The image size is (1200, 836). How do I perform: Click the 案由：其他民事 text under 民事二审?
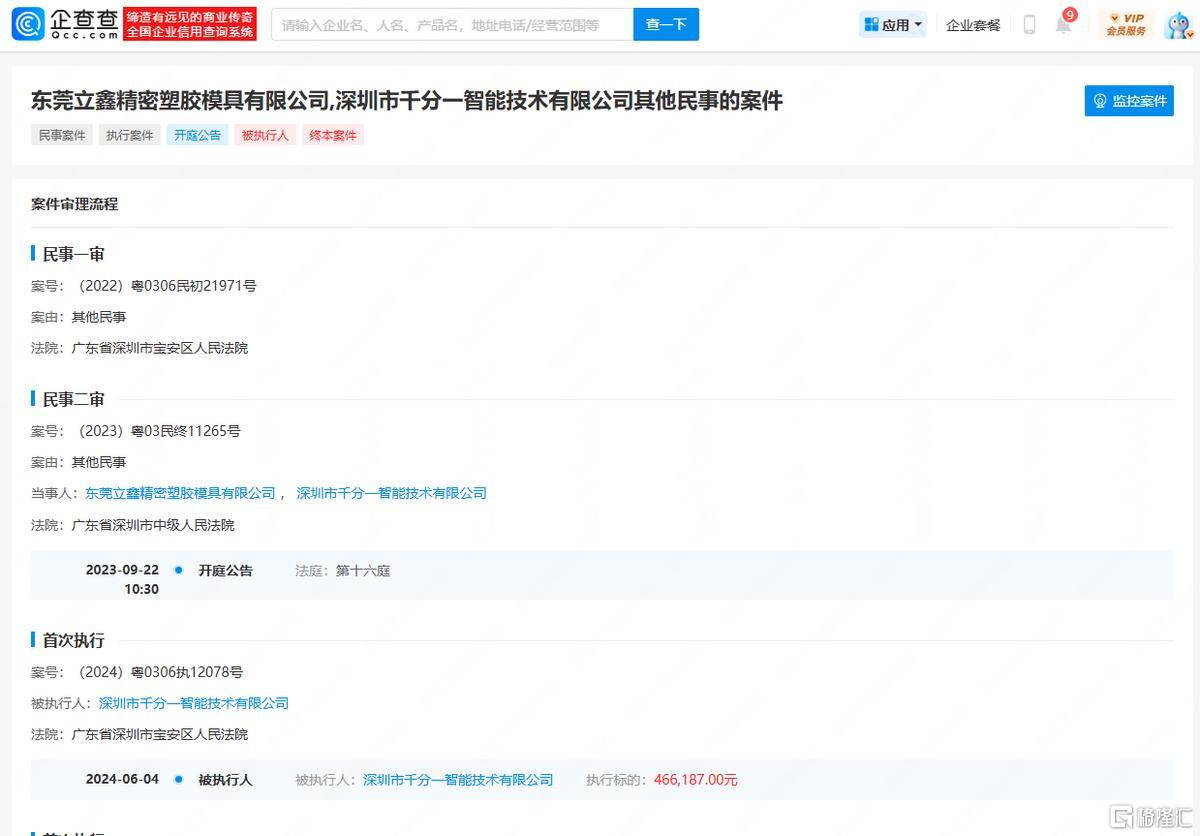pyautogui.click(x=79, y=462)
